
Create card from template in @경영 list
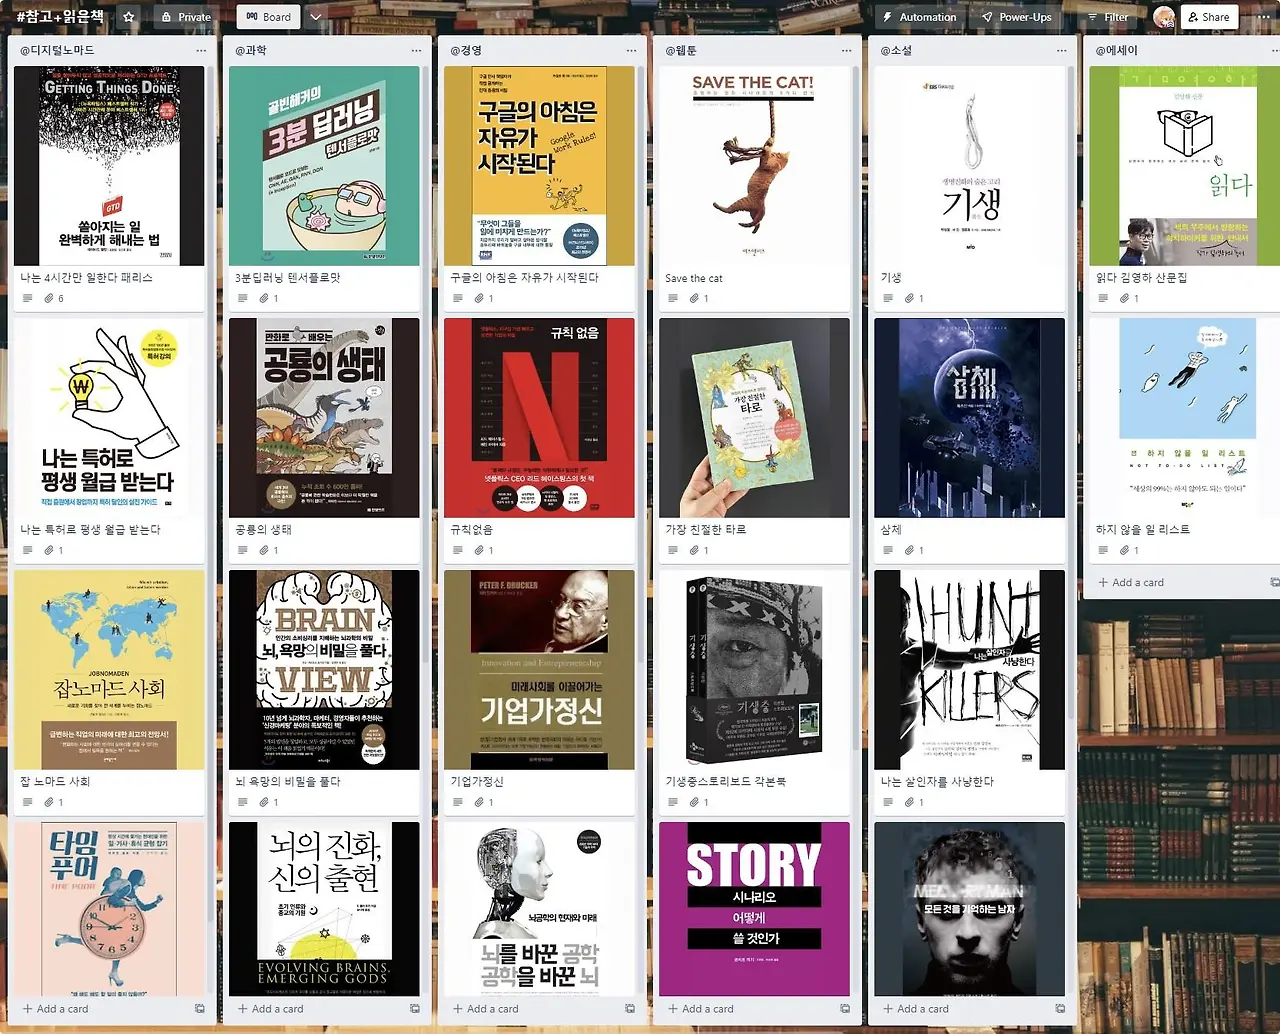[629, 1009]
